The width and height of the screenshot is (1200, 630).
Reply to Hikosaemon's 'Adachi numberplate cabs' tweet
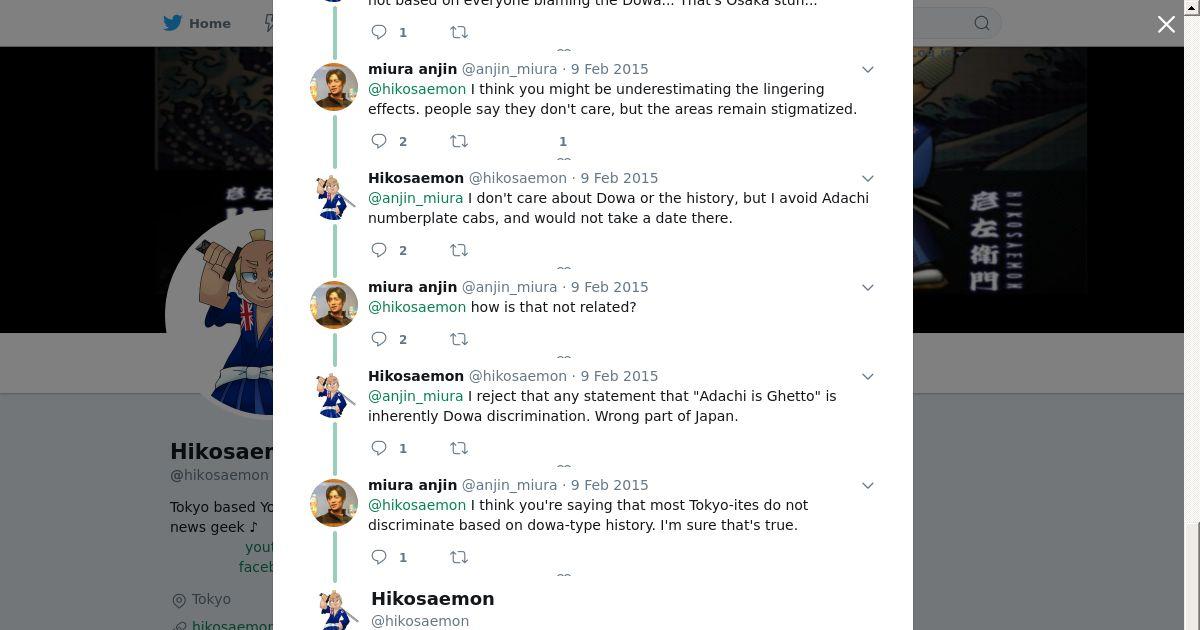pos(380,250)
